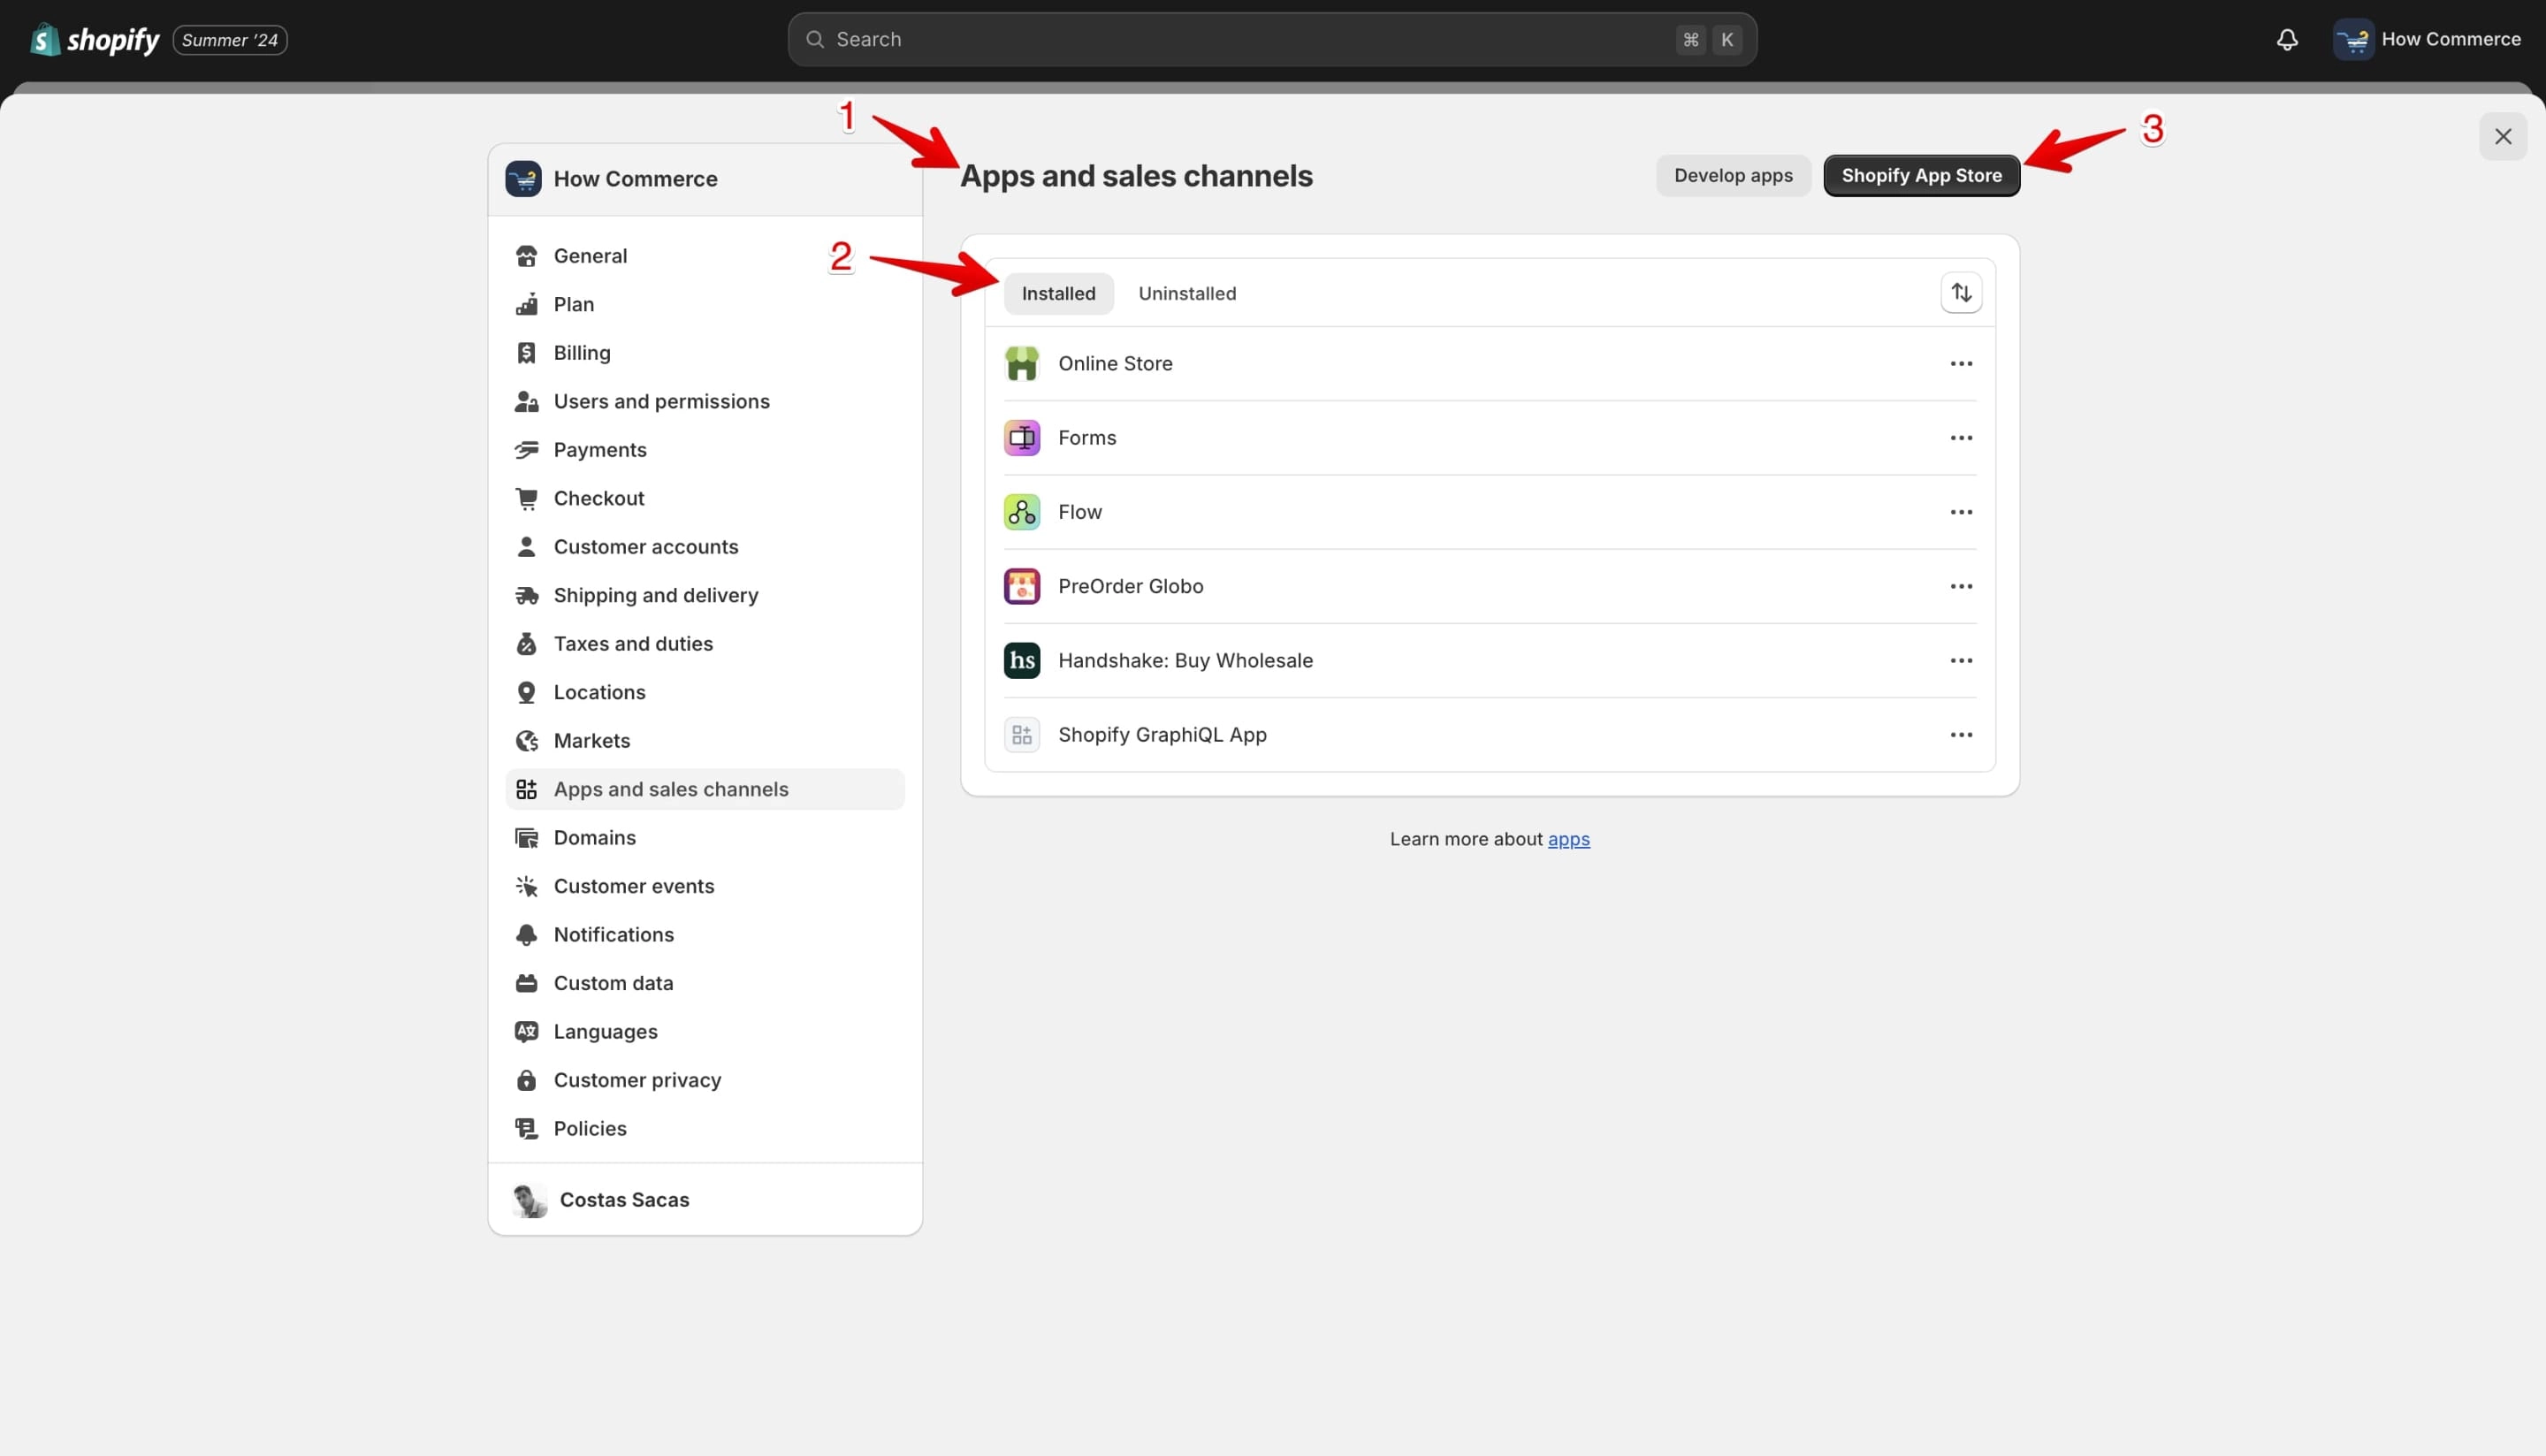Click the Taxes and duties icon

526,644
